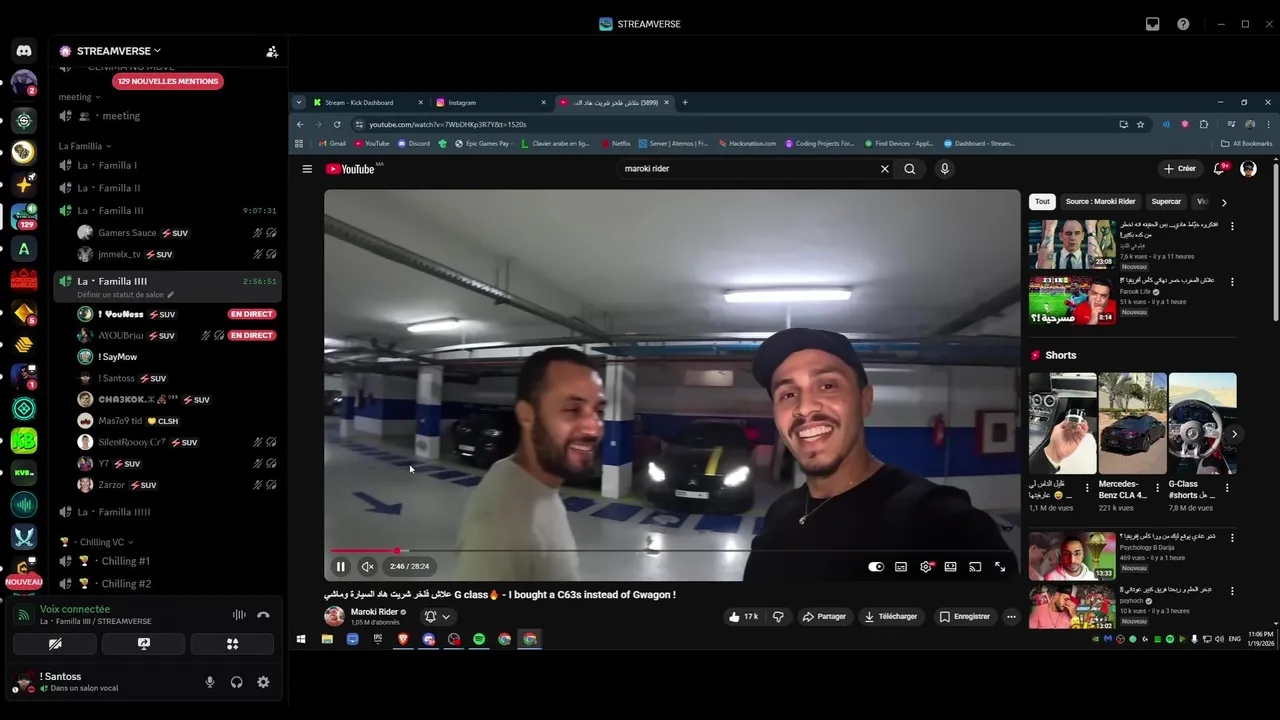Dislike the YouTube video

[x=778, y=617]
